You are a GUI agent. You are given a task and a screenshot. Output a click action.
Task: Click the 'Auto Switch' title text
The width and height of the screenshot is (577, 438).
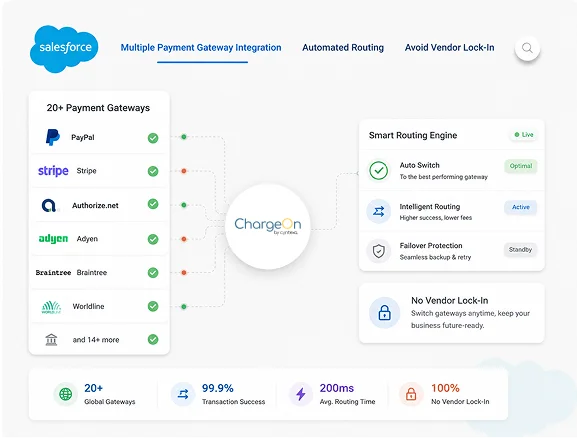(420, 165)
